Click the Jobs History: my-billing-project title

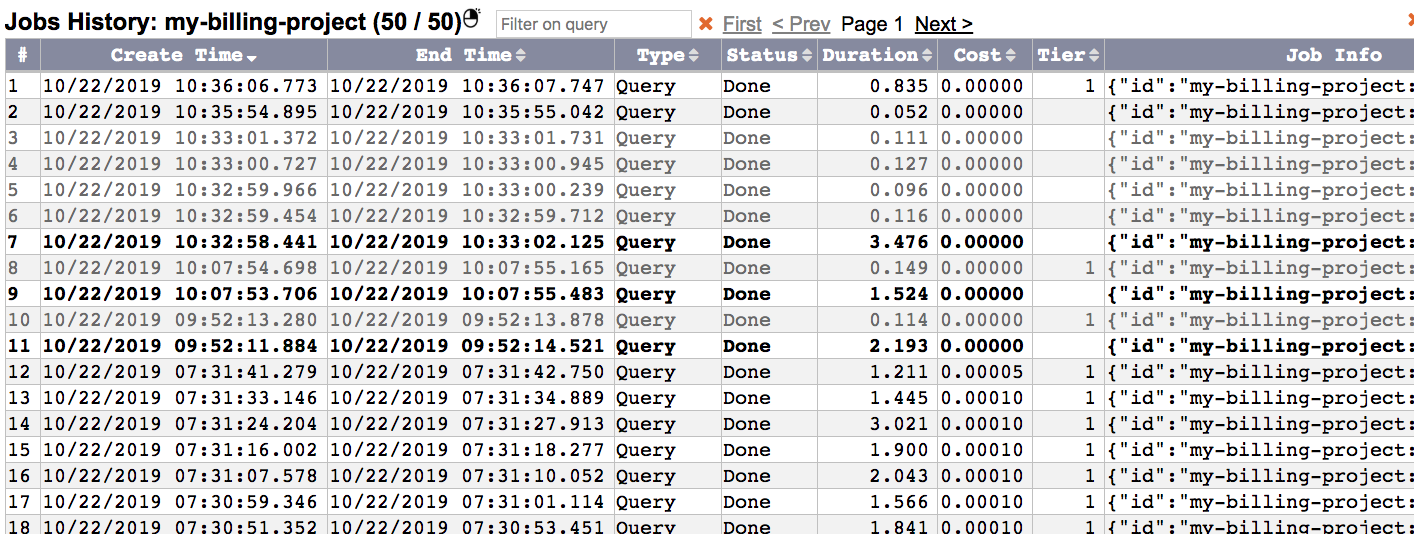tap(235, 22)
